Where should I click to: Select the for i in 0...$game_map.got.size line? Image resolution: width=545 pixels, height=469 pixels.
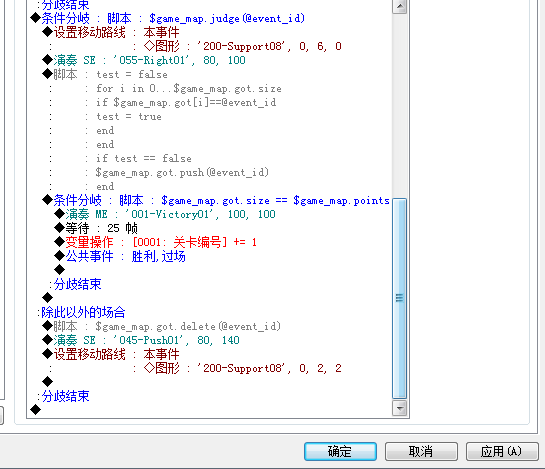coord(189,88)
